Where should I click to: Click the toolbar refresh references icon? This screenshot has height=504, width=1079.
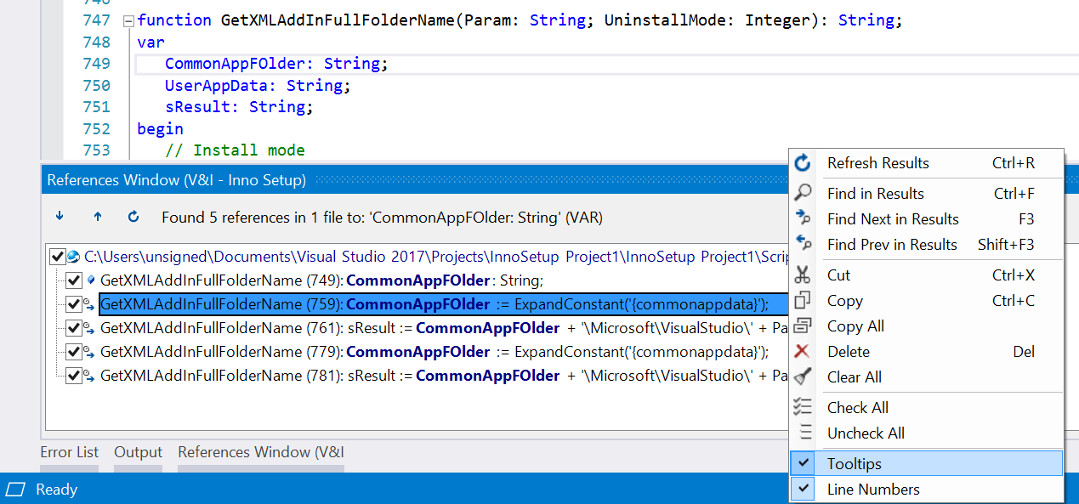click(134, 217)
